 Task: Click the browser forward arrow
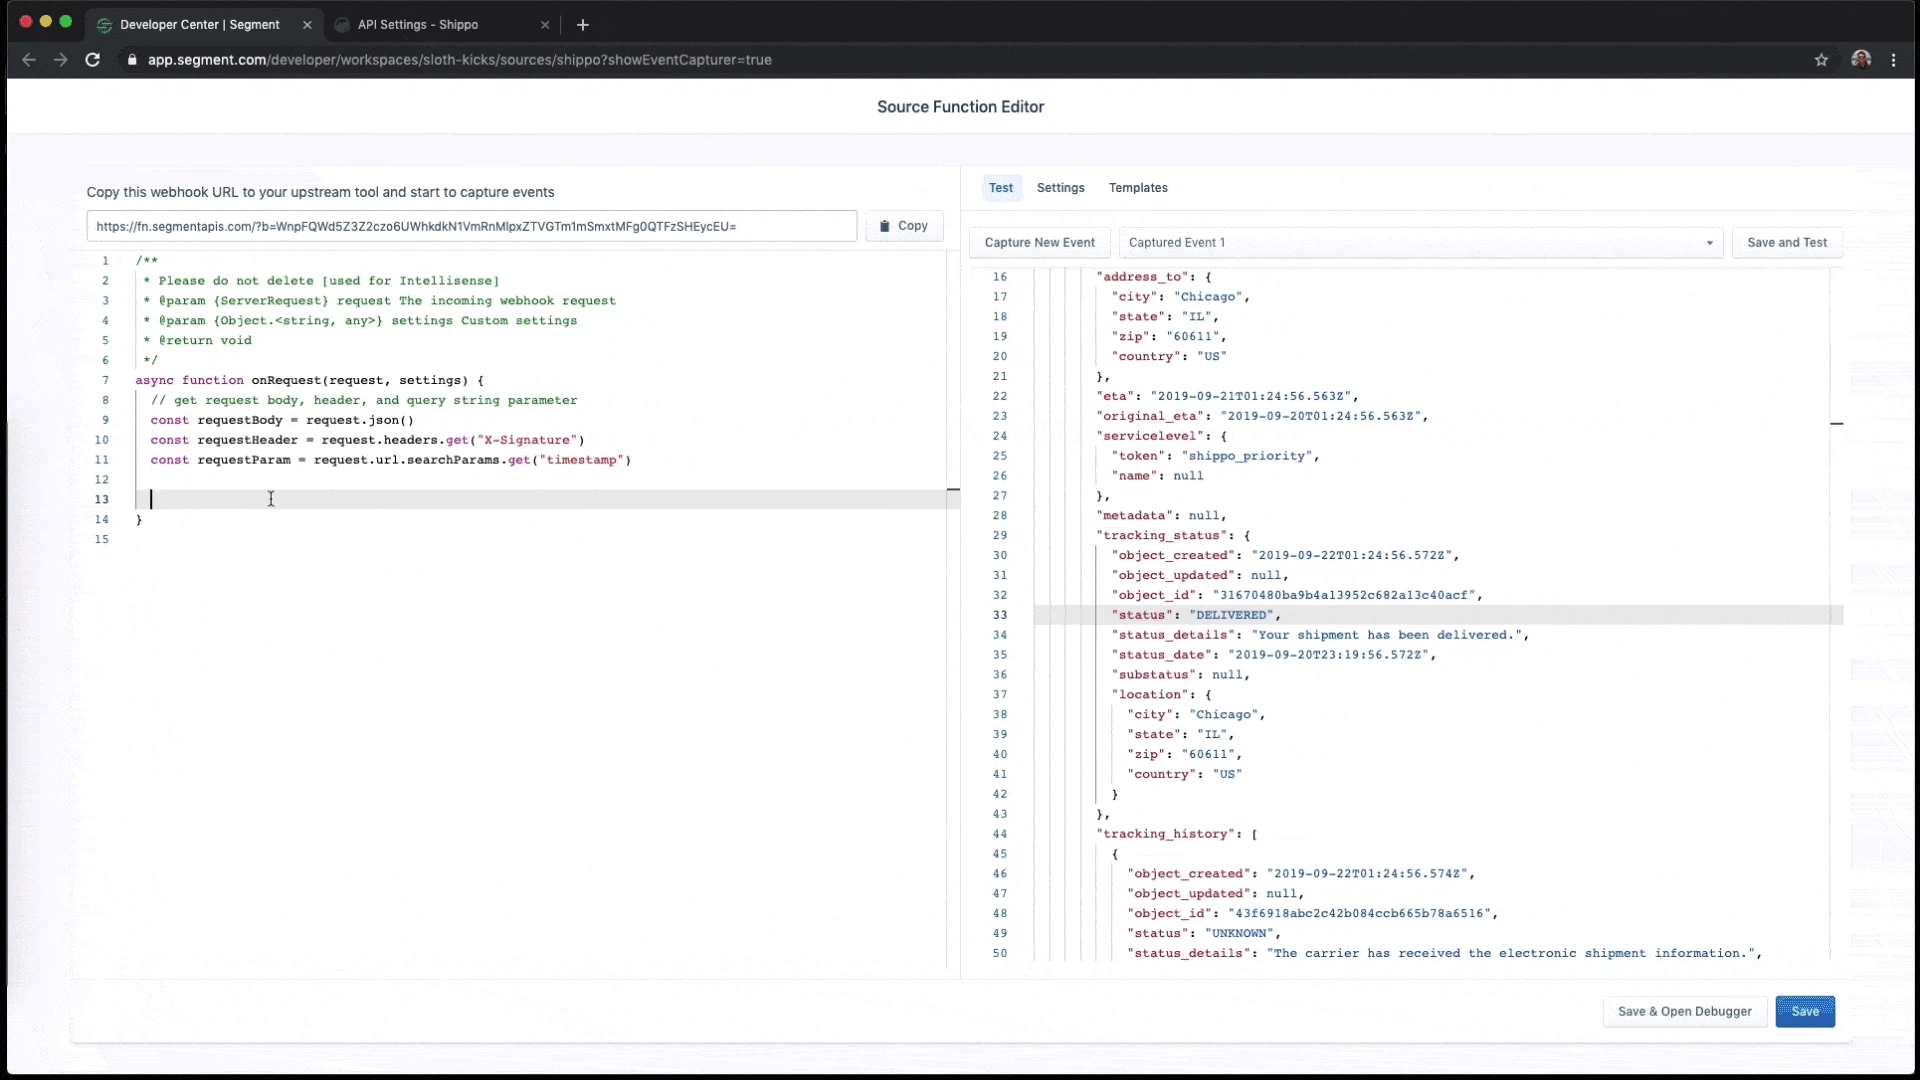pyautogui.click(x=61, y=60)
